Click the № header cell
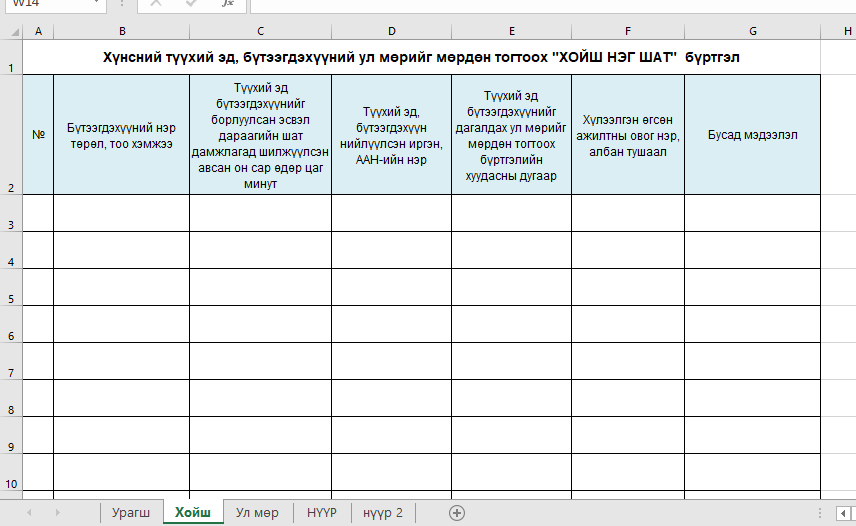Image resolution: width=856 pixels, height=526 pixels. click(x=38, y=135)
